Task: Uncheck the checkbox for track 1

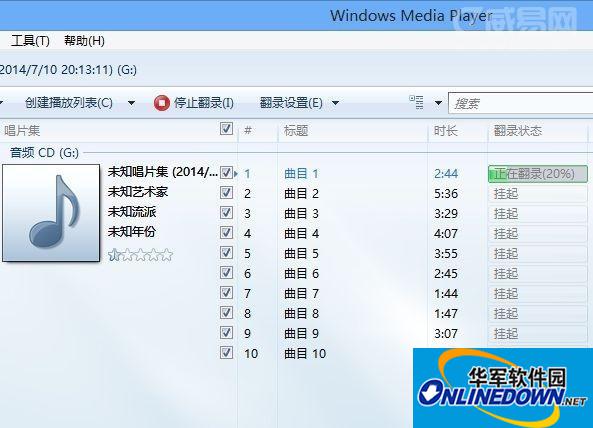Action: pos(226,173)
